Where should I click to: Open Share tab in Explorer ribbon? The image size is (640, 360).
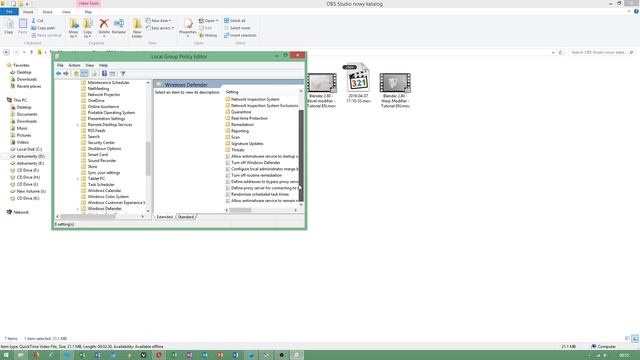(x=47, y=12)
